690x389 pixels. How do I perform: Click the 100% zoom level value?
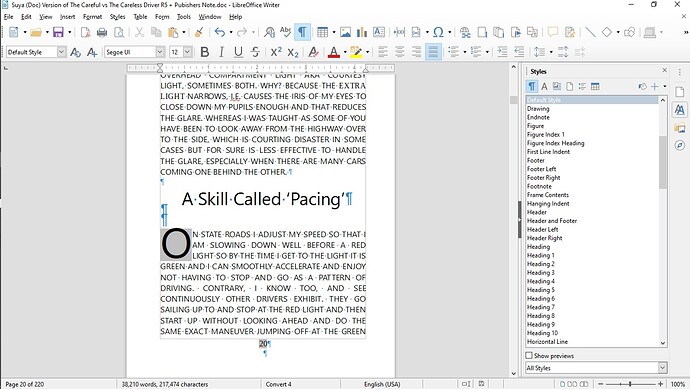pos(678,384)
